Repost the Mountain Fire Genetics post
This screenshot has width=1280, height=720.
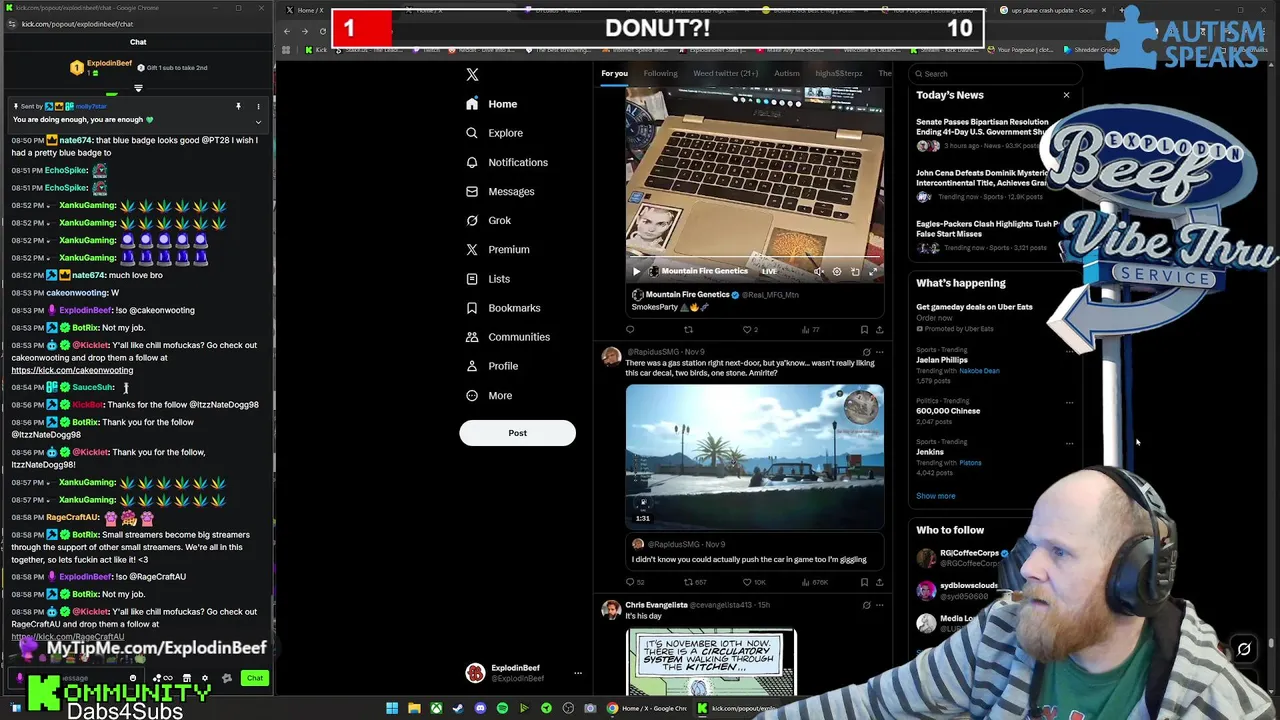pos(688,329)
